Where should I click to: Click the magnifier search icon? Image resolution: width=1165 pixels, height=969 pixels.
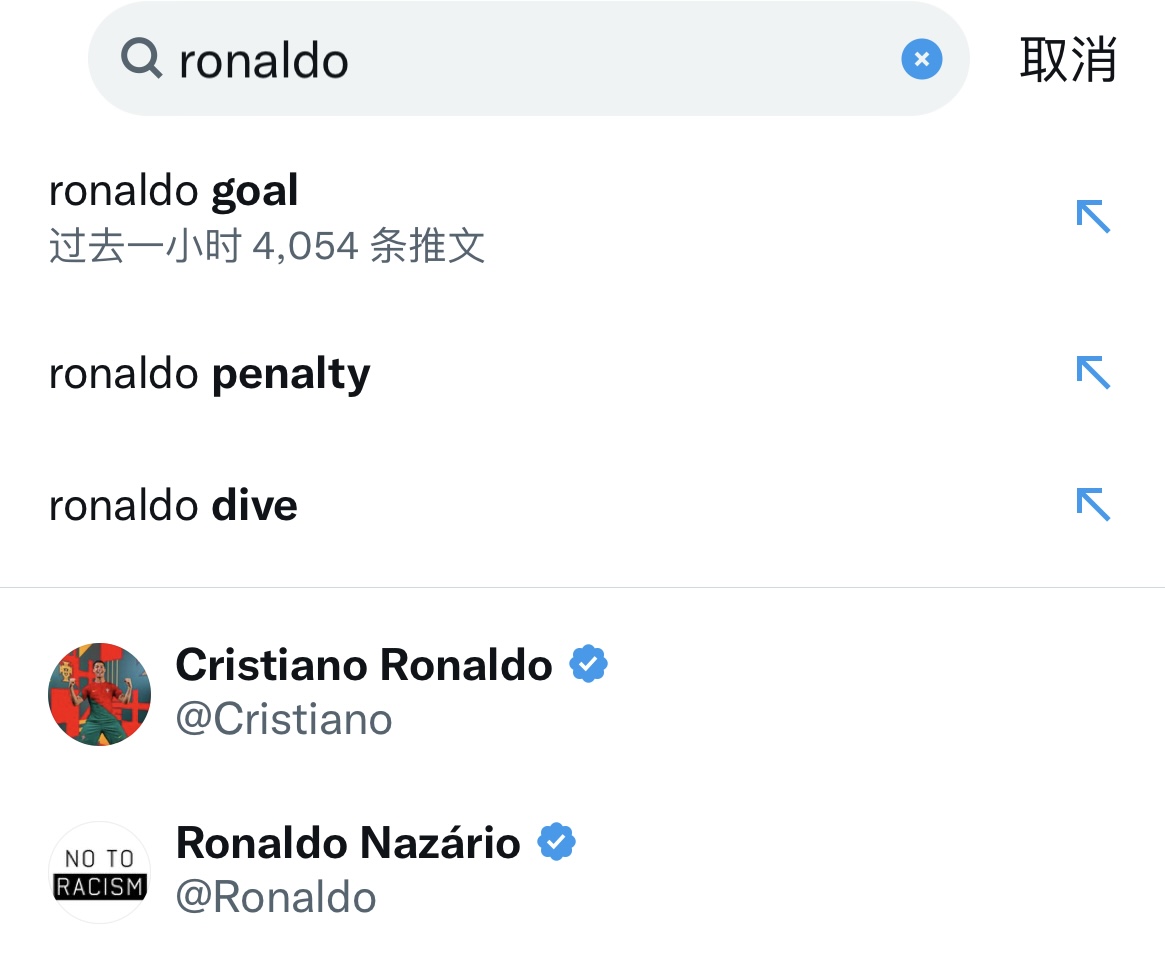tap(142, 60)
